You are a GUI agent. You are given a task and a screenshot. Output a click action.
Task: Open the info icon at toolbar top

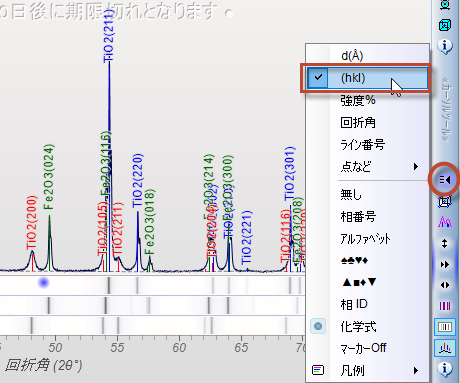point(445,45)
